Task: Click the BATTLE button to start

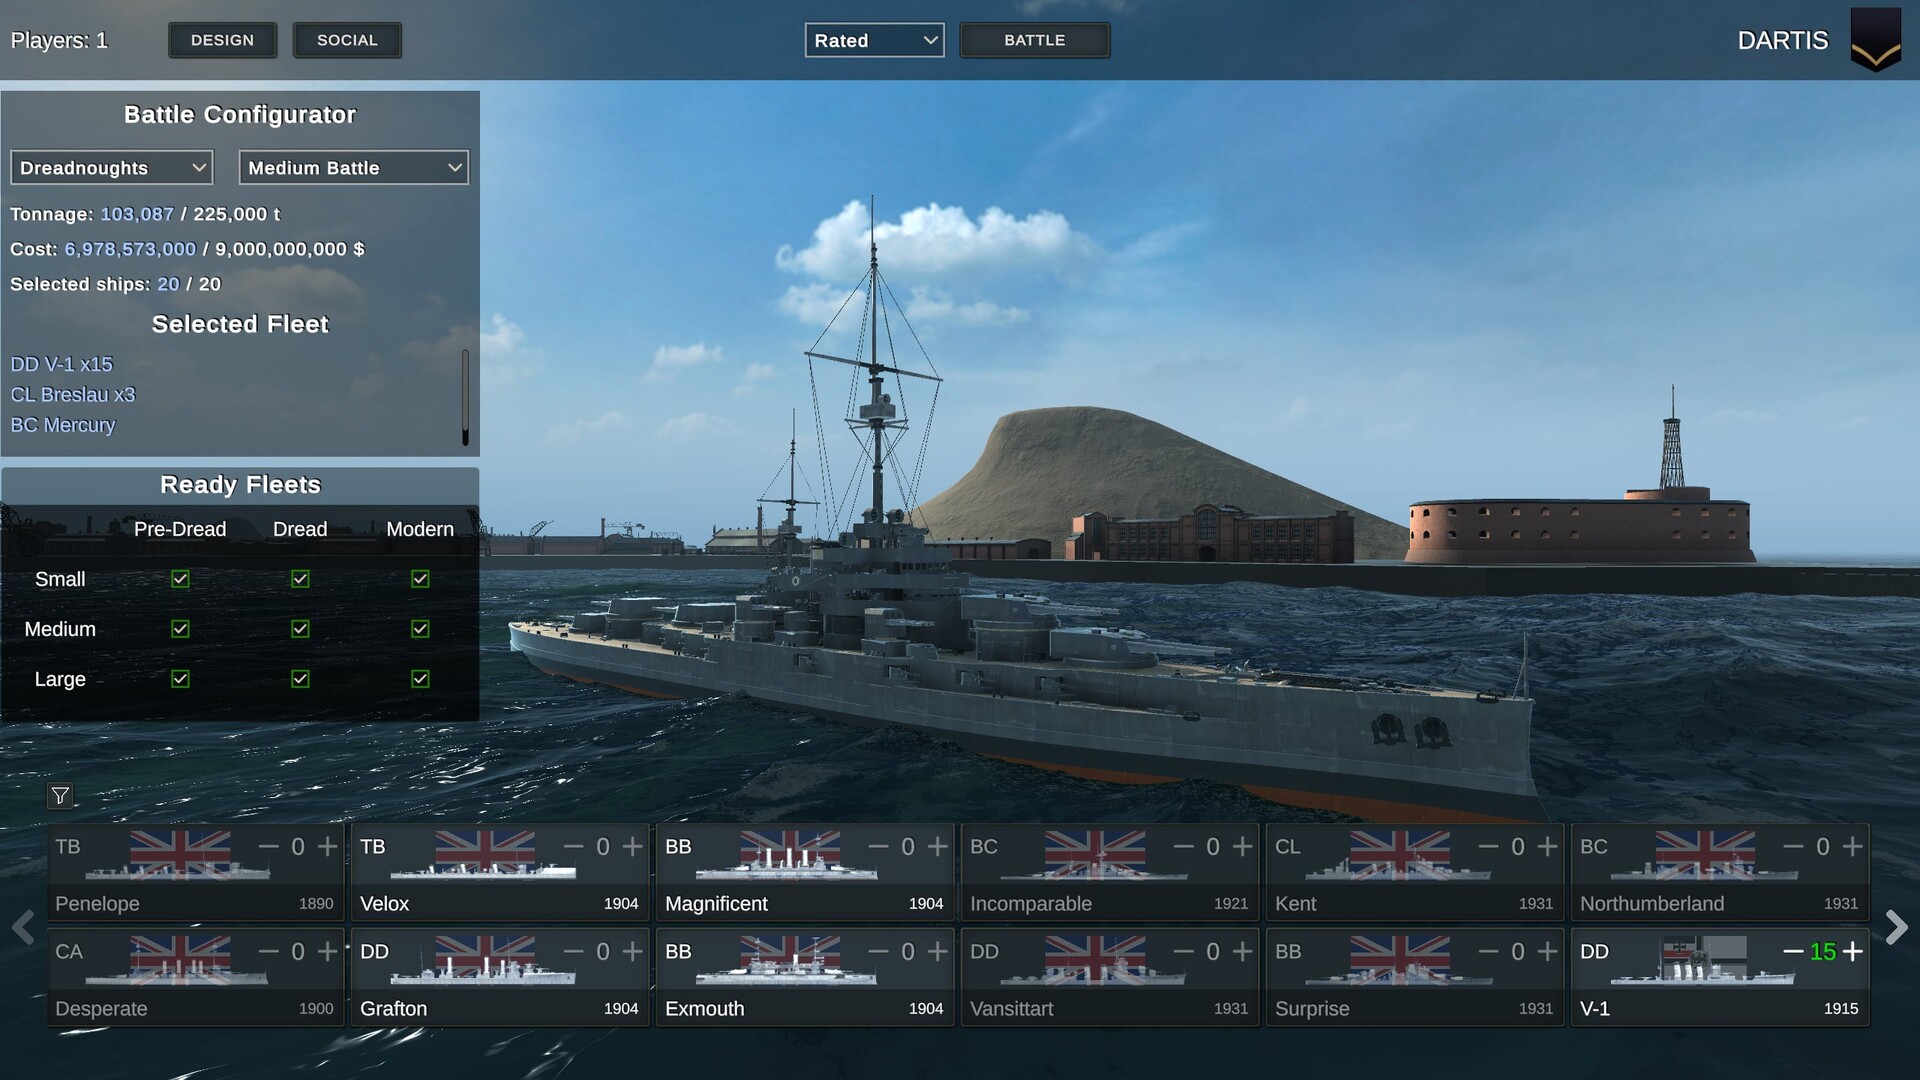Action: click(x=1035, y=40)
